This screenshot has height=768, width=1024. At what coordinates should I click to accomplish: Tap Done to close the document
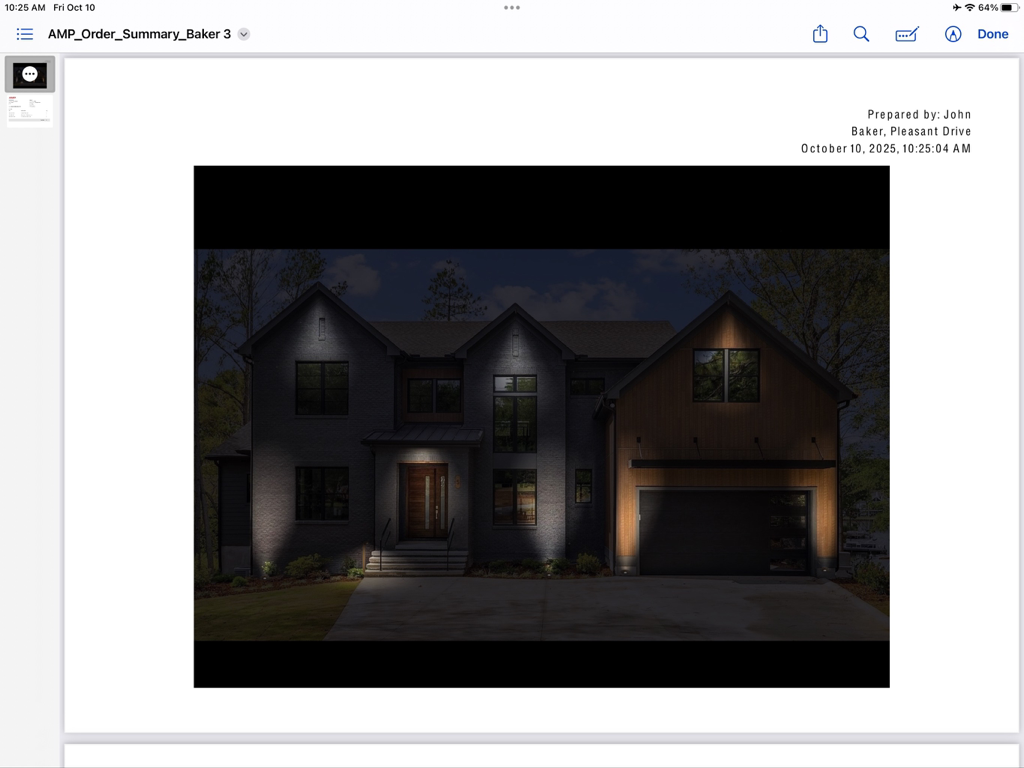point(993,33)
